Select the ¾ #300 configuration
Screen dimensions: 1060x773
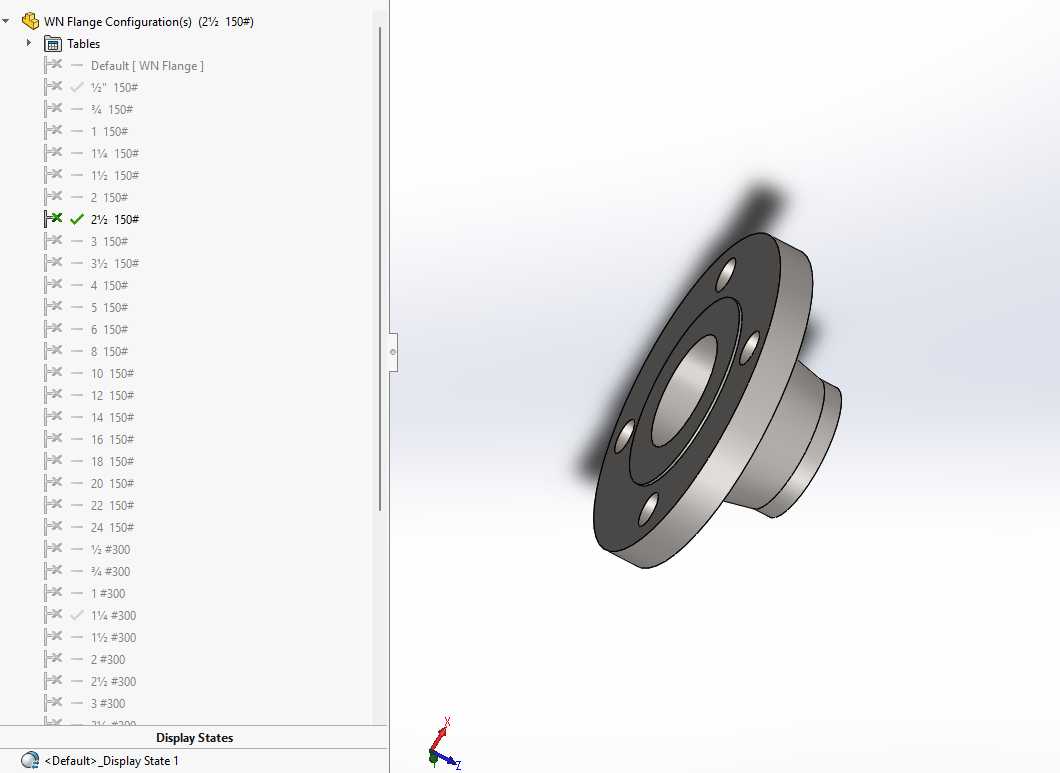point(110,571)
